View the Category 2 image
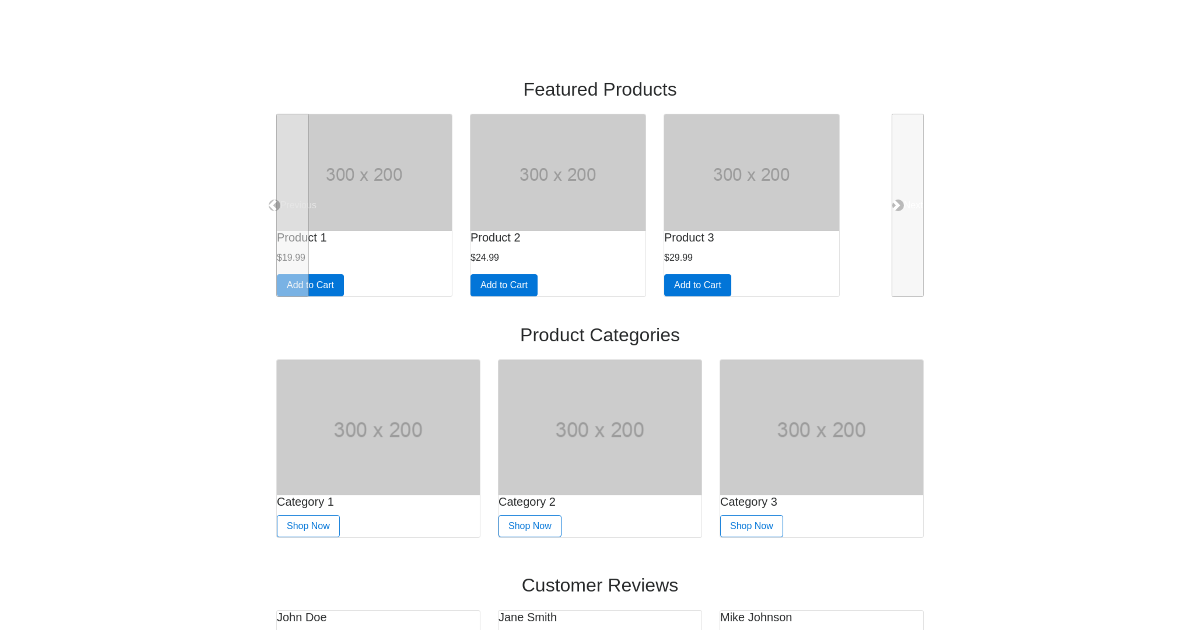 click(x=600, y=427)
